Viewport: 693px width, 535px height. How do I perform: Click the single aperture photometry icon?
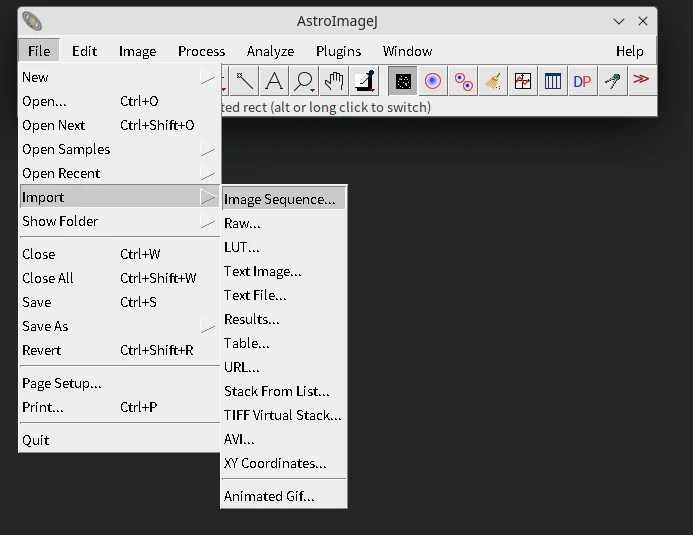[x=433, y=81]
